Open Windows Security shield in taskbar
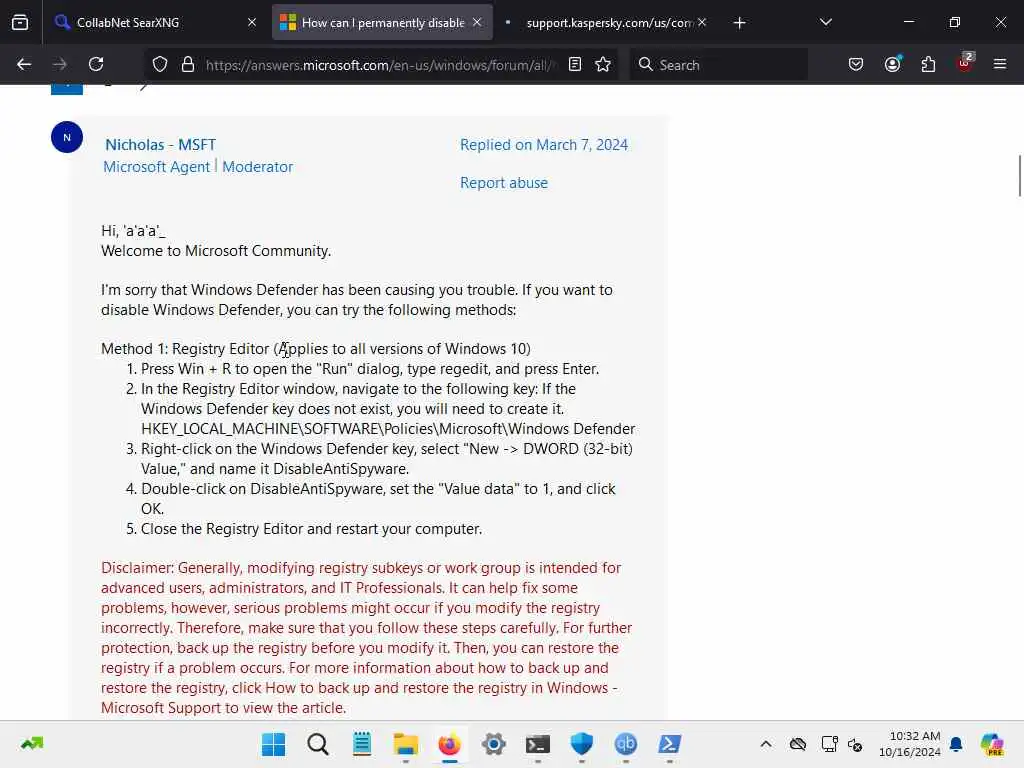This screenshot has height=768, width=1024. pos(581,744)
